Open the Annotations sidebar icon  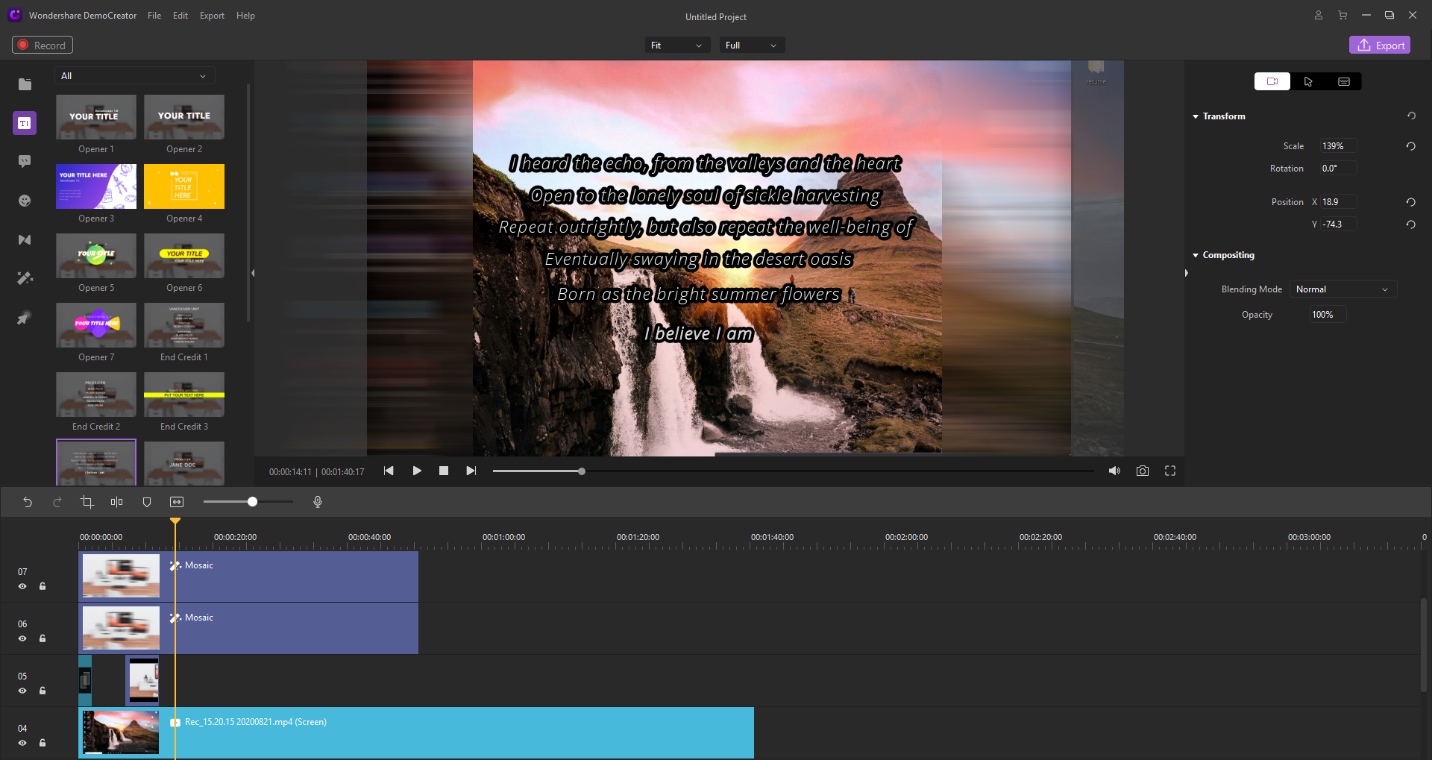[x=25, y=161]
